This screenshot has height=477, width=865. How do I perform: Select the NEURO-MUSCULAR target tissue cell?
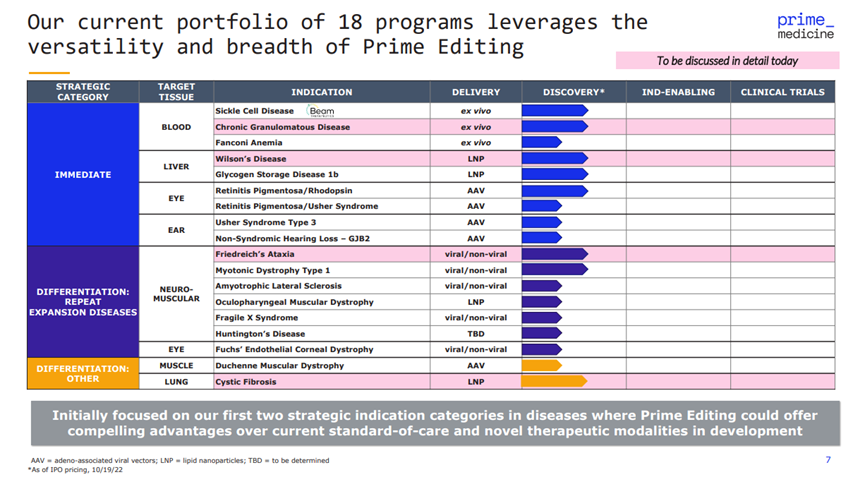[175, 292]
